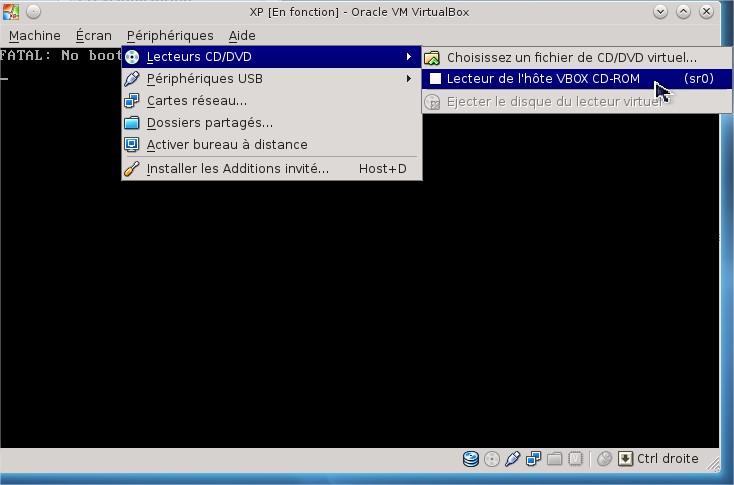Image resolution: width=734 pixels, height=485 pixels.
Task: Click the network cards icon beside Cartes réseau
Action: 132,101
